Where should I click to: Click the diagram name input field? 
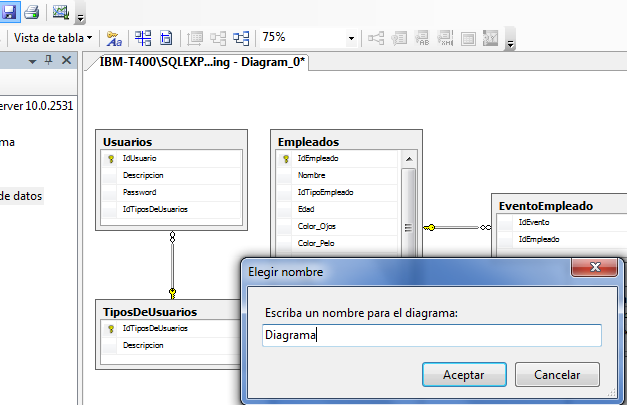coord(432,335)
